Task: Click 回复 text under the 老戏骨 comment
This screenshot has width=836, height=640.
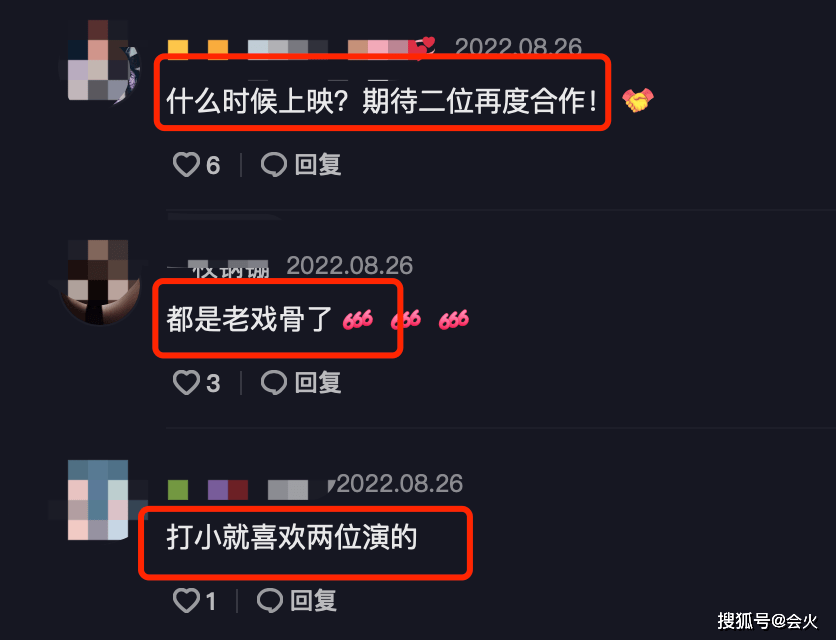Action: click(318, 382)
